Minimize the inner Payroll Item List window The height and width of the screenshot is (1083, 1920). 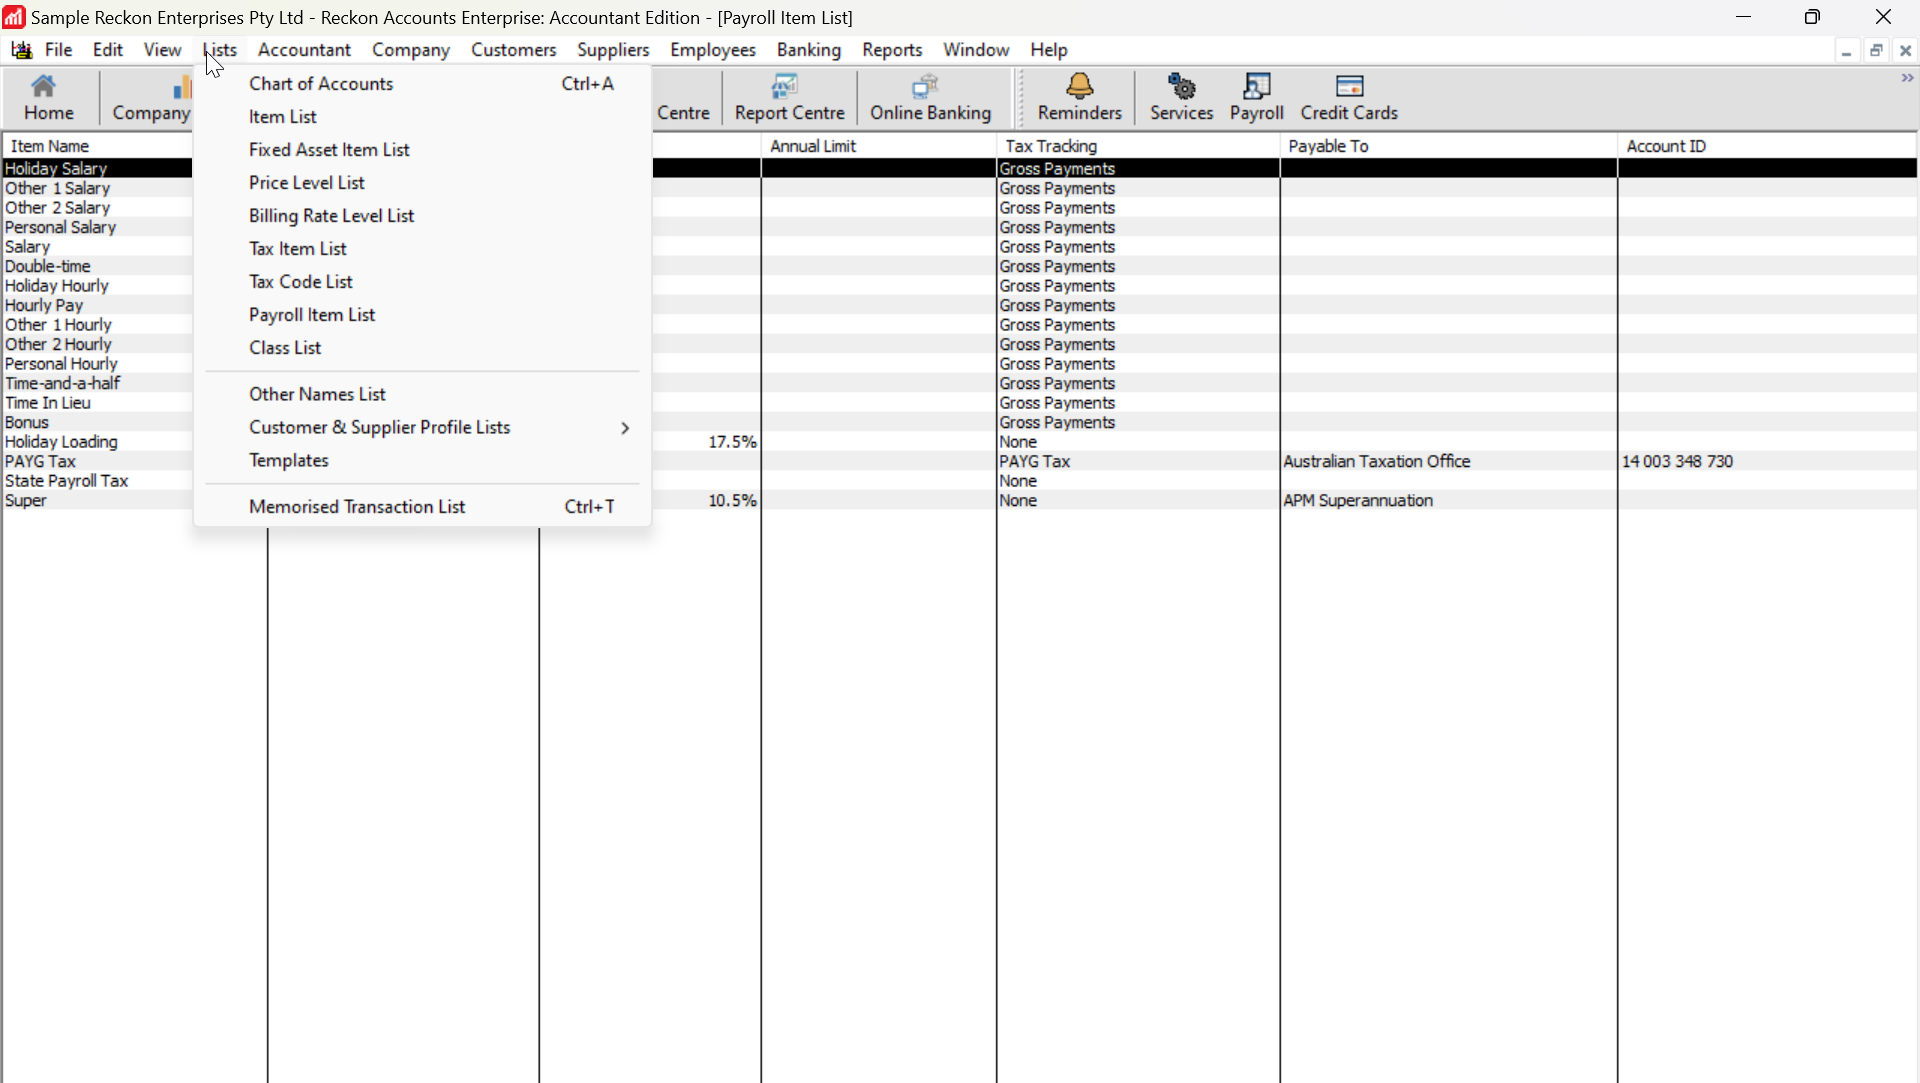coord(1847,50)
